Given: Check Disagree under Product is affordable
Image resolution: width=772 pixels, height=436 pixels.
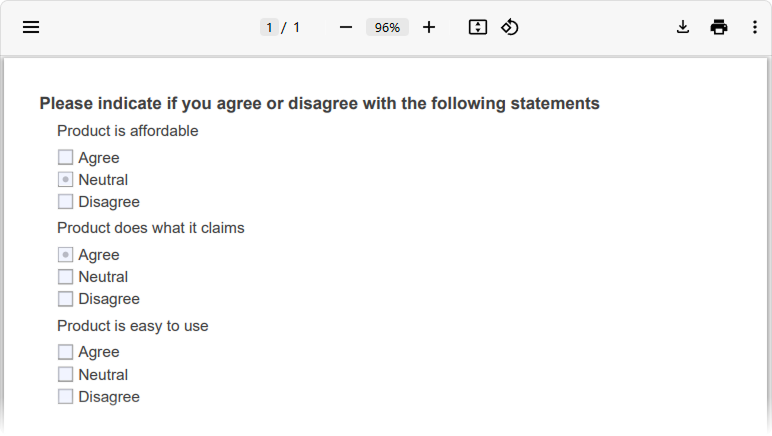Looking at the screenshot, I should [x=66, y=202].
